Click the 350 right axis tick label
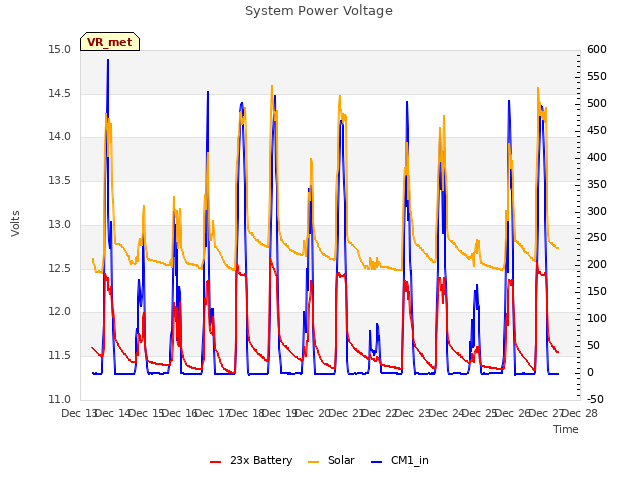The width and height of the screenshot is (640, 480). coord(597,184)
